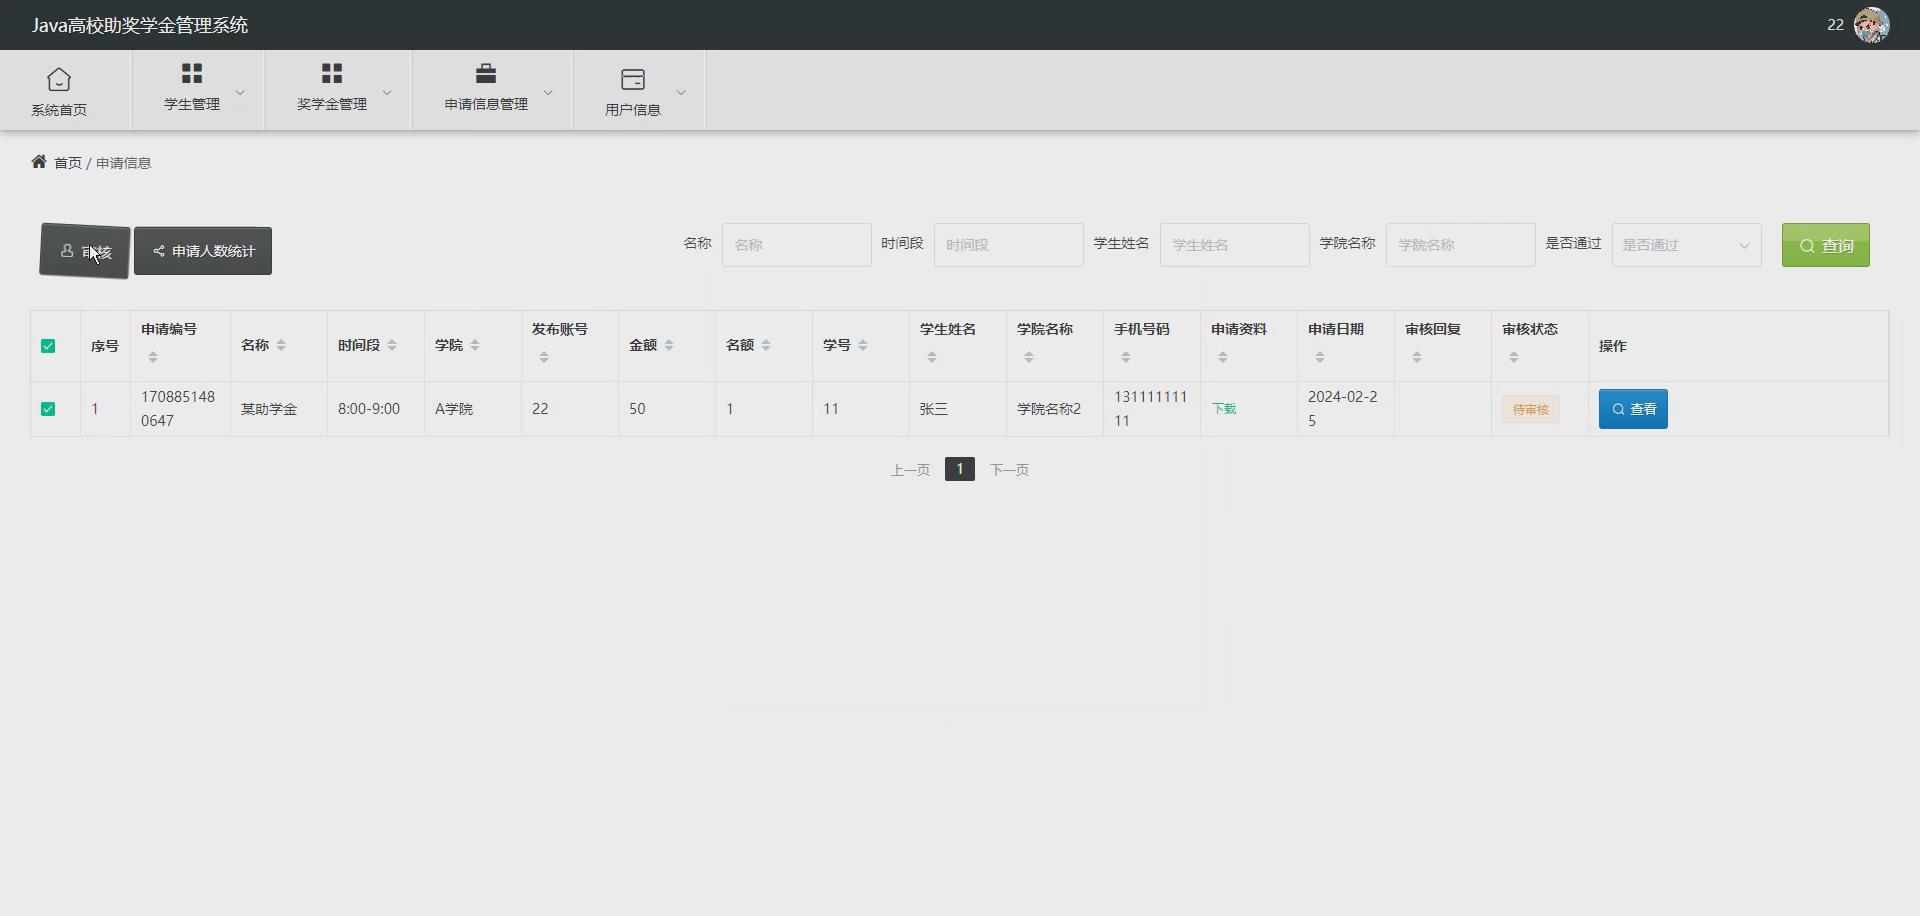The height and width of the screenshot is (916, 1920).
Task: Click the 下载 link in 申请资料
Action: (x=1224, y=409)
